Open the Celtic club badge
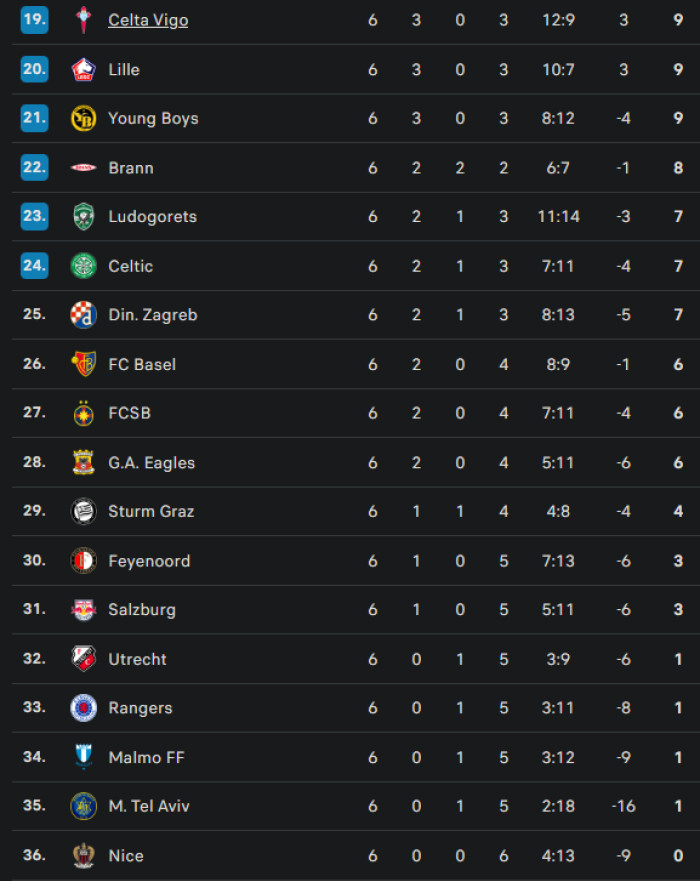700x881 pixels. click(x=83, y=266)
